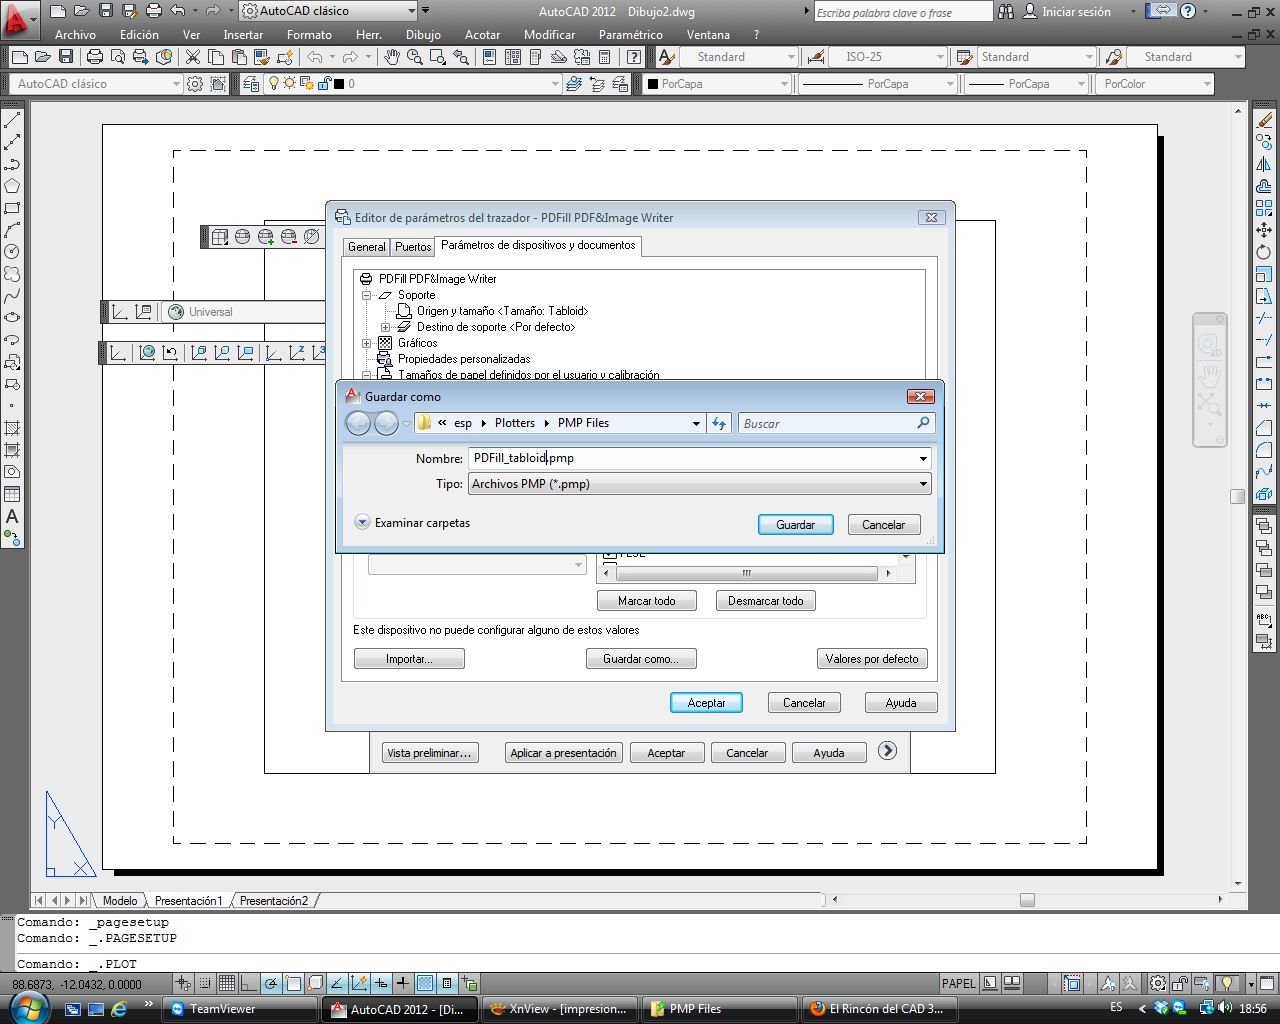1280x1024 pixels.
Task: Expand Destino de soporte node
Action: tap(386, 327)
